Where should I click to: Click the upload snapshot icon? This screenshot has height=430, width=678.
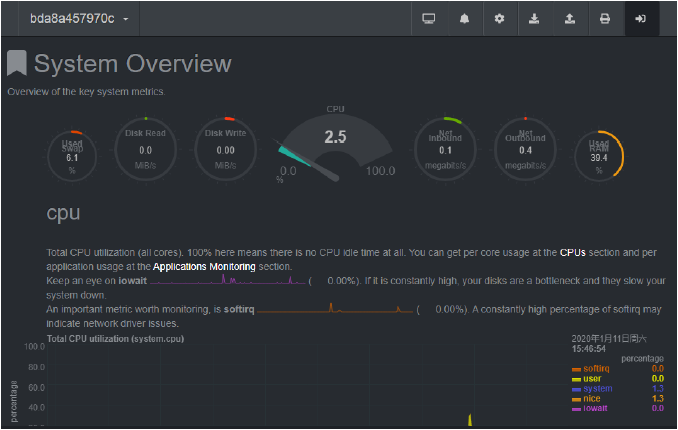[569, 18]
